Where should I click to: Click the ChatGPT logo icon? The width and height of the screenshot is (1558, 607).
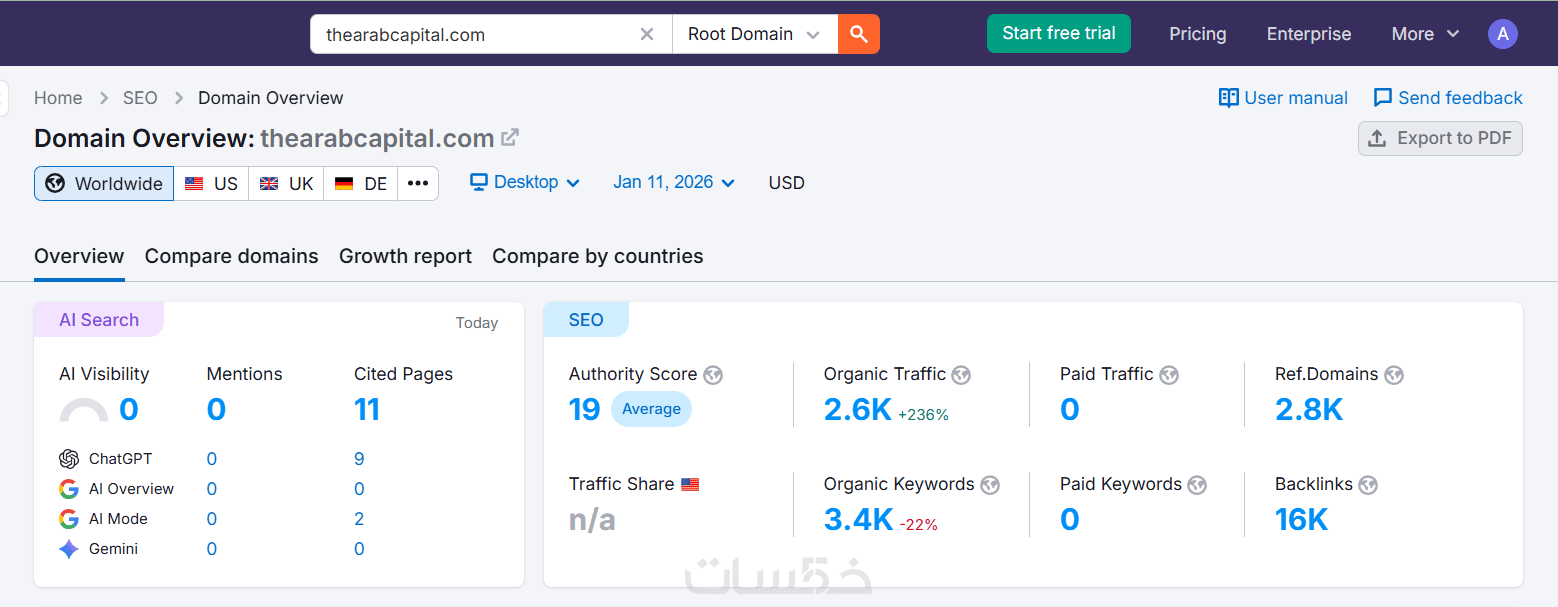click(69, 459)
